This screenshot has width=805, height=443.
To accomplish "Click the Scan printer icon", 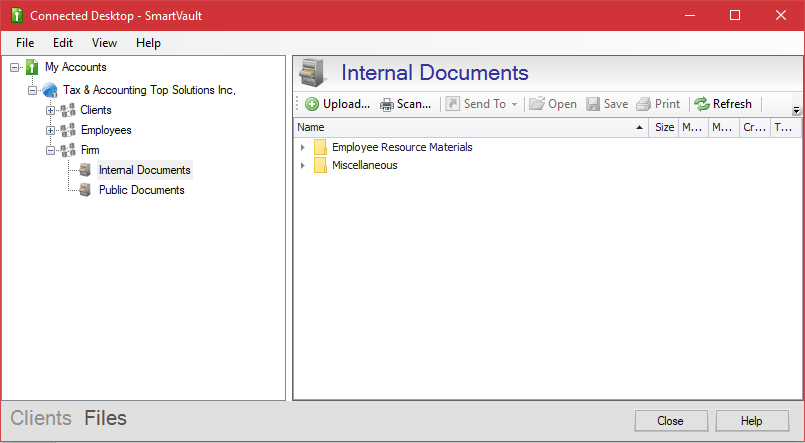I will [x=387, y=105].
